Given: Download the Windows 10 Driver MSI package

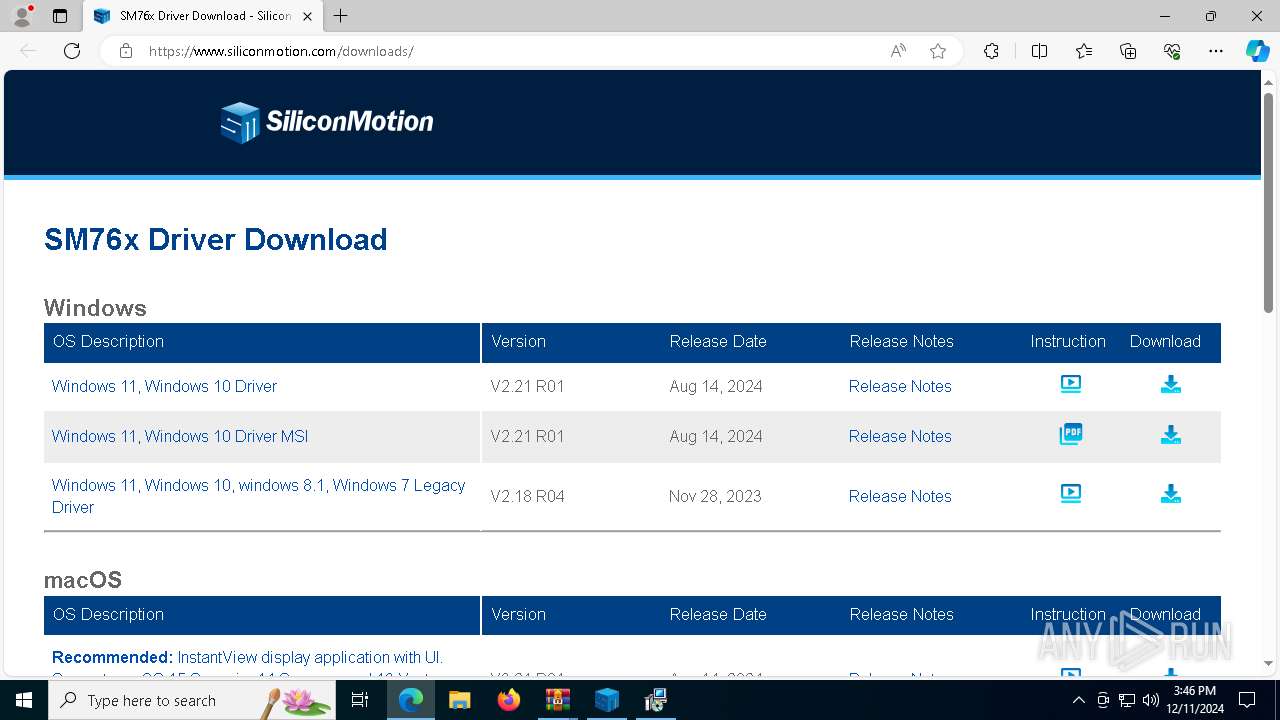Looking at the screenshot, I should pos(1170,435).
